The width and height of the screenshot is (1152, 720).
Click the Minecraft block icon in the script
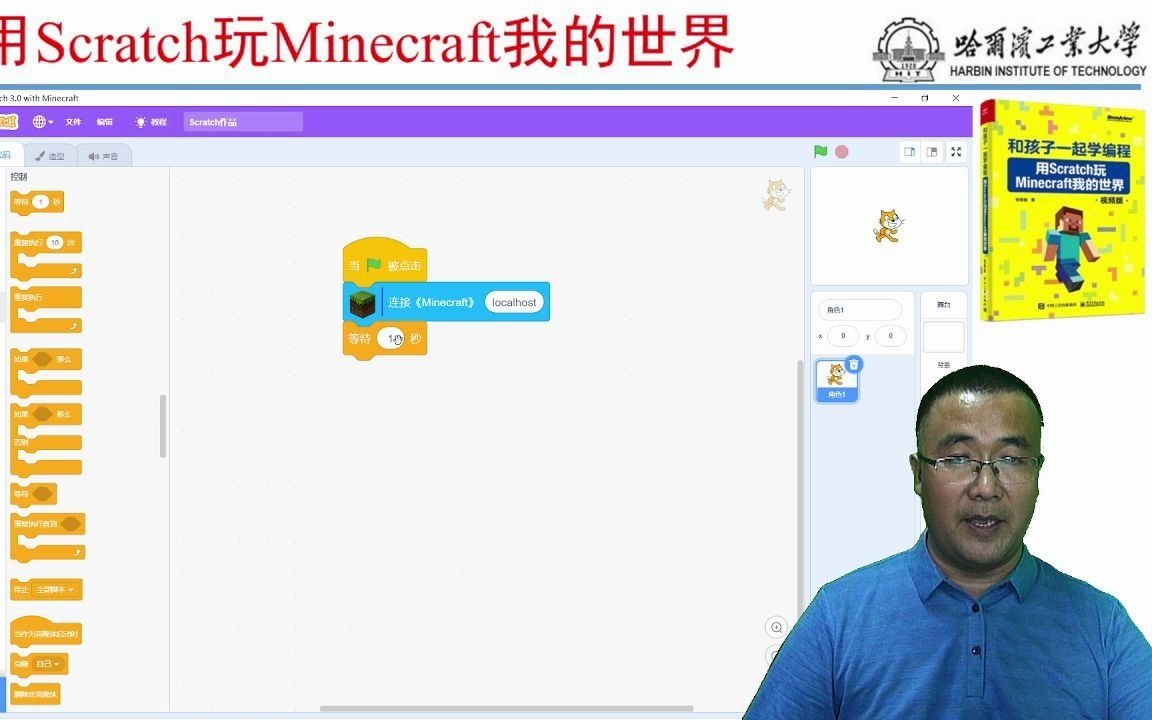point(362,301)
